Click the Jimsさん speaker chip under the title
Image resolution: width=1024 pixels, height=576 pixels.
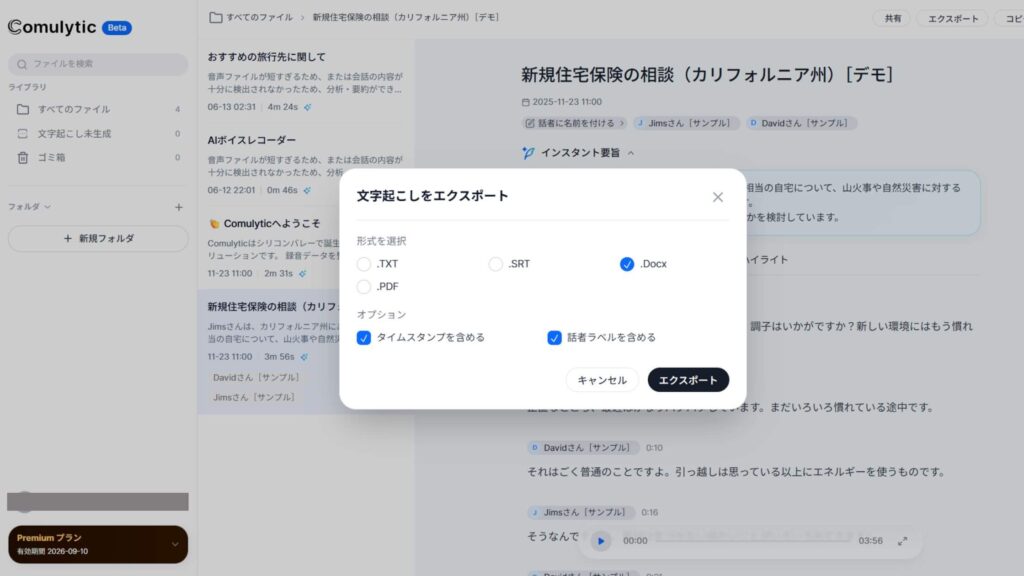pyautogui.click(x=686, y=123)
